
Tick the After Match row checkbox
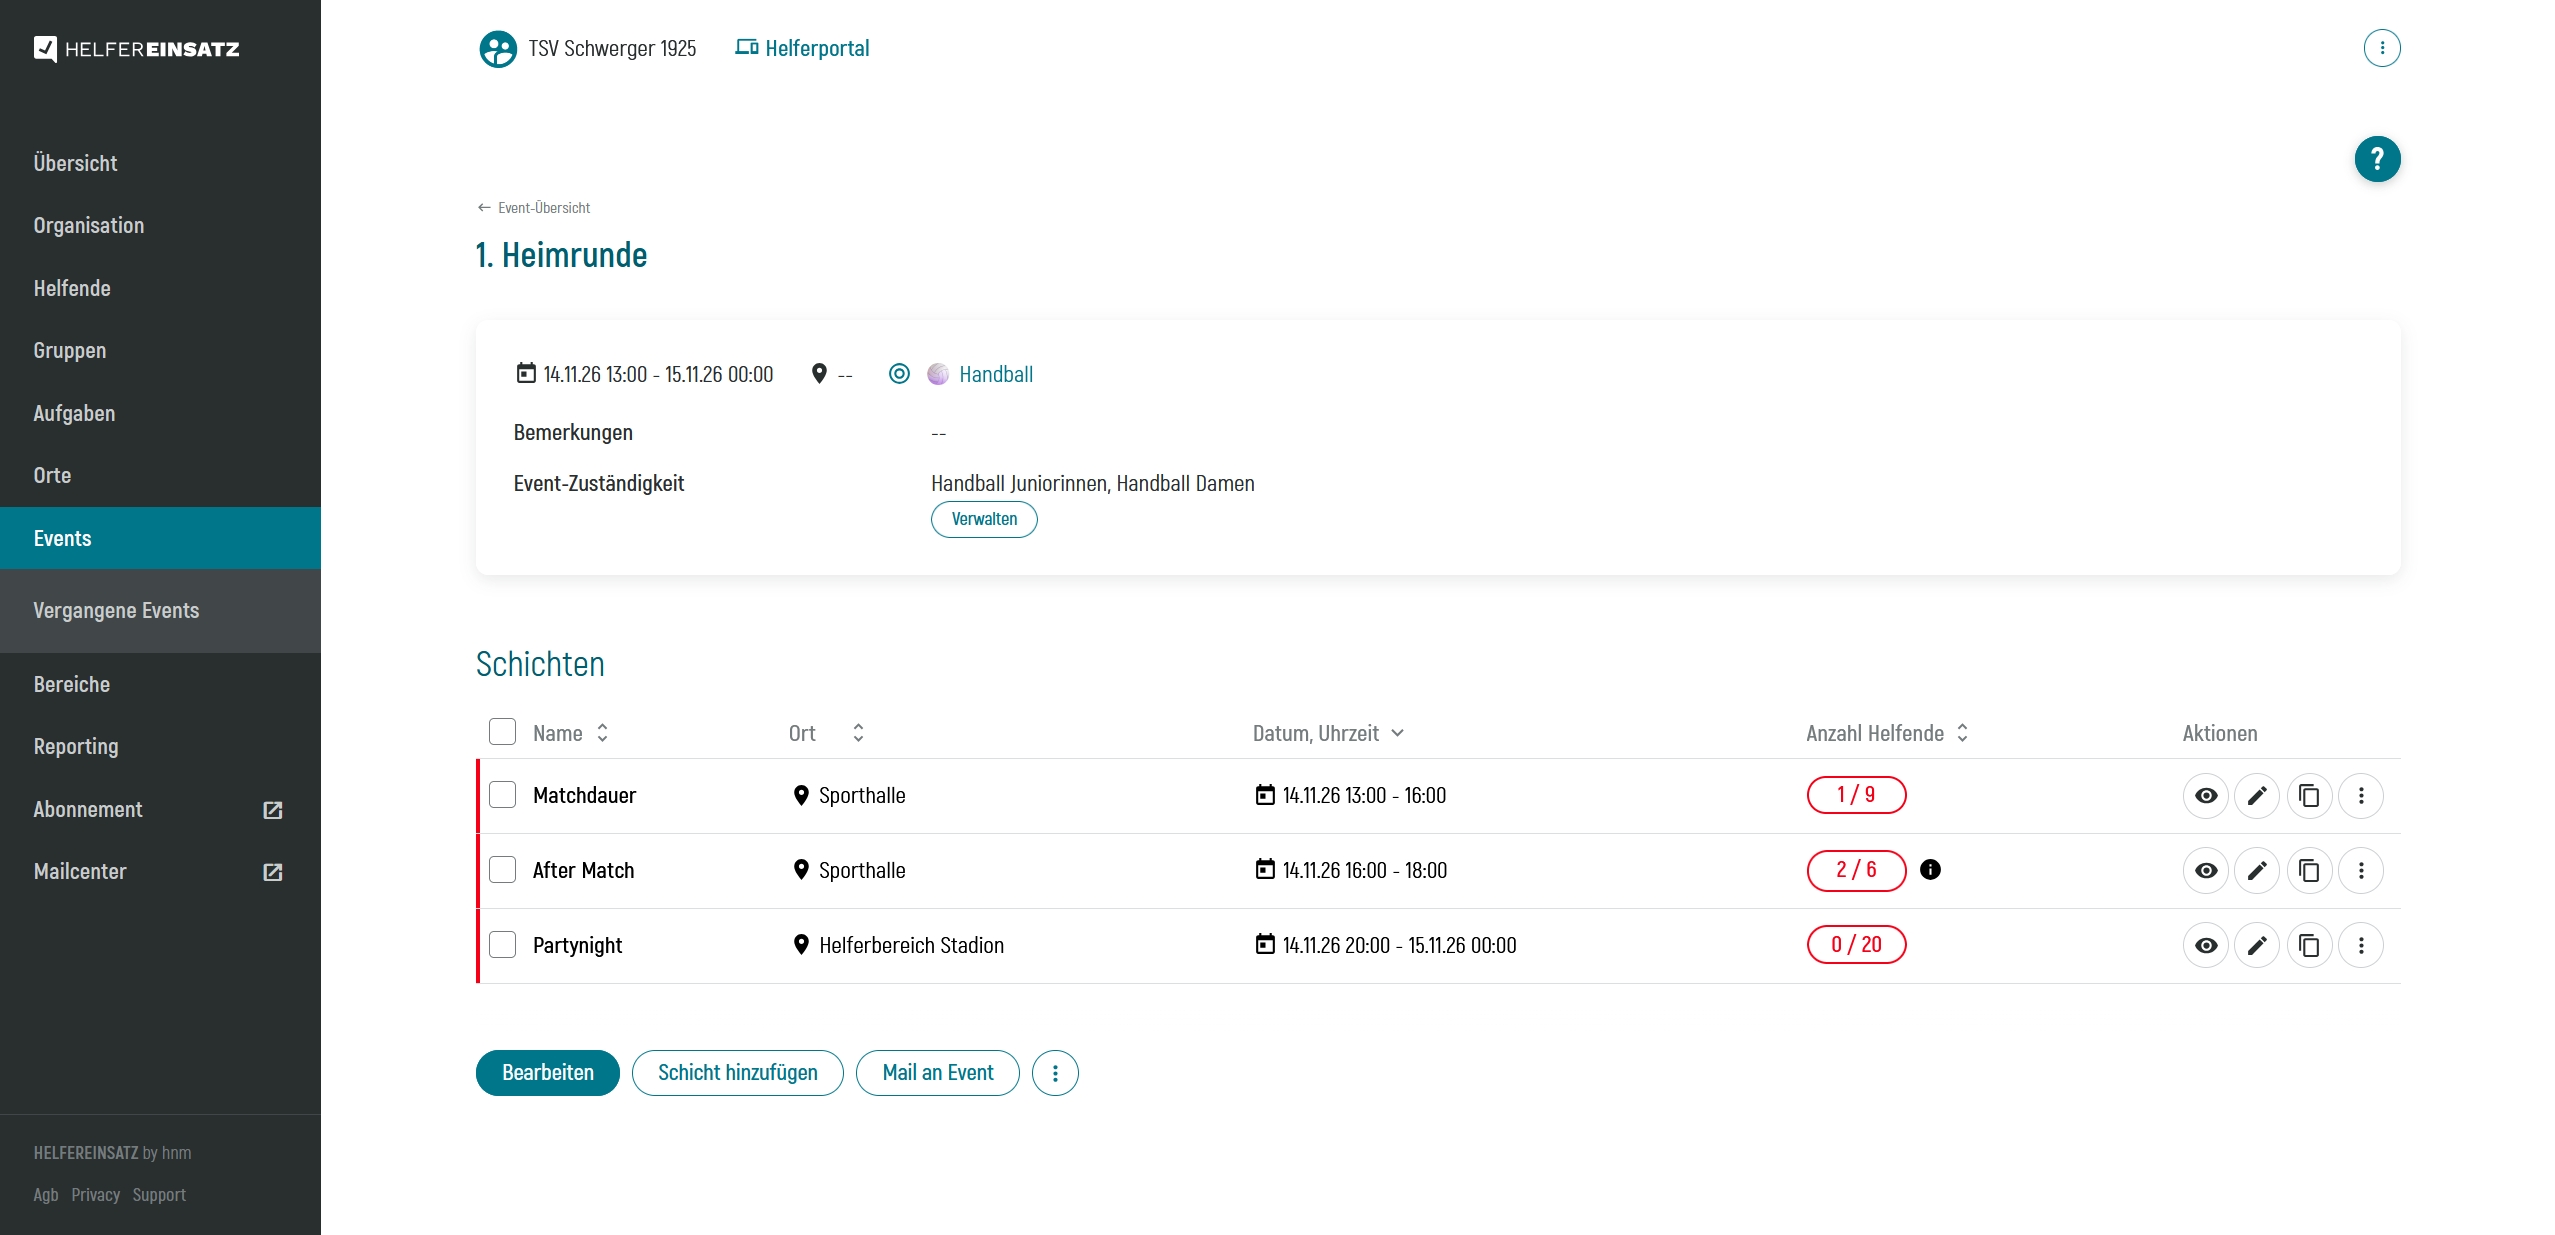point(502,870)
